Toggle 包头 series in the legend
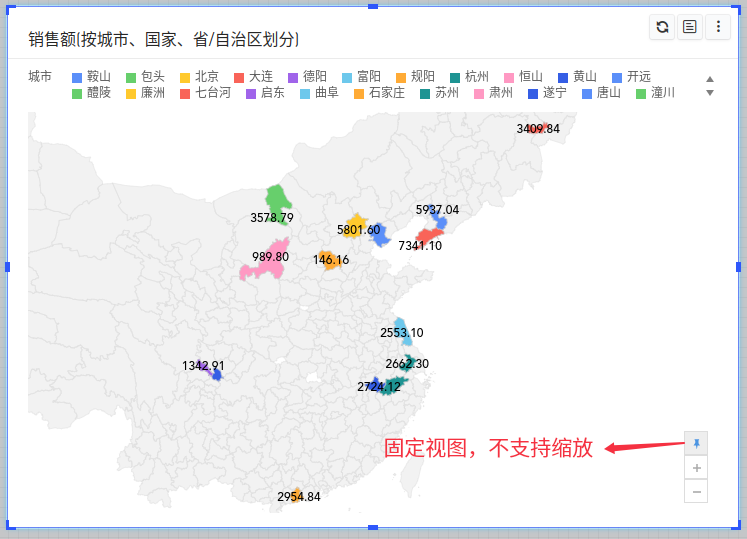747x539 pixels. click(x=145, y=76)
